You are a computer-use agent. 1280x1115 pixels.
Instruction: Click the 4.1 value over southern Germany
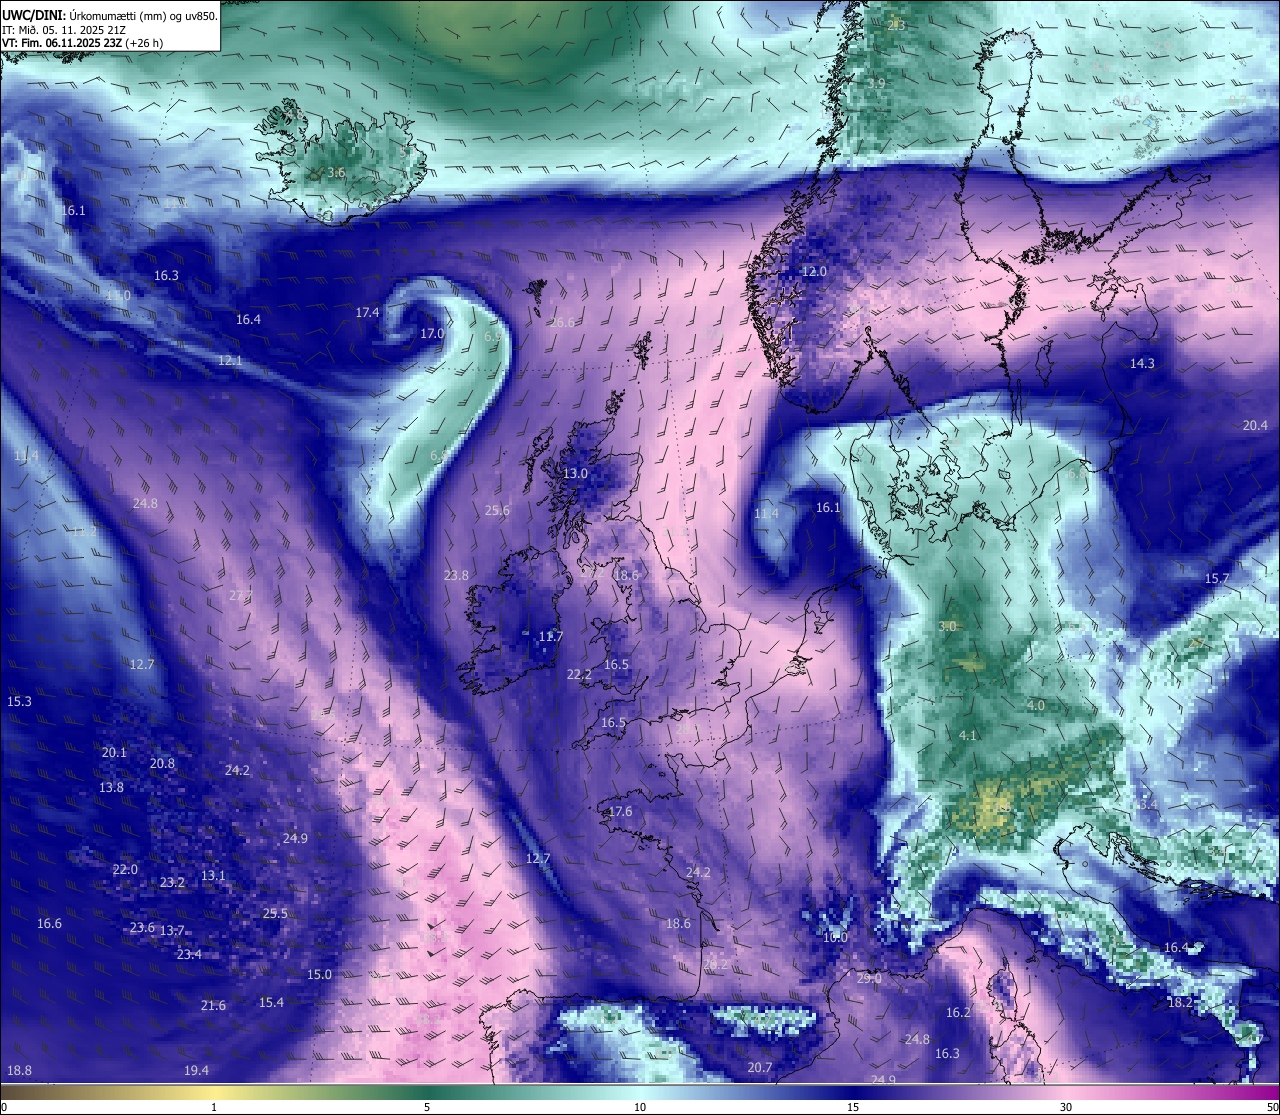pyautogui.click(x=968, y=736)
